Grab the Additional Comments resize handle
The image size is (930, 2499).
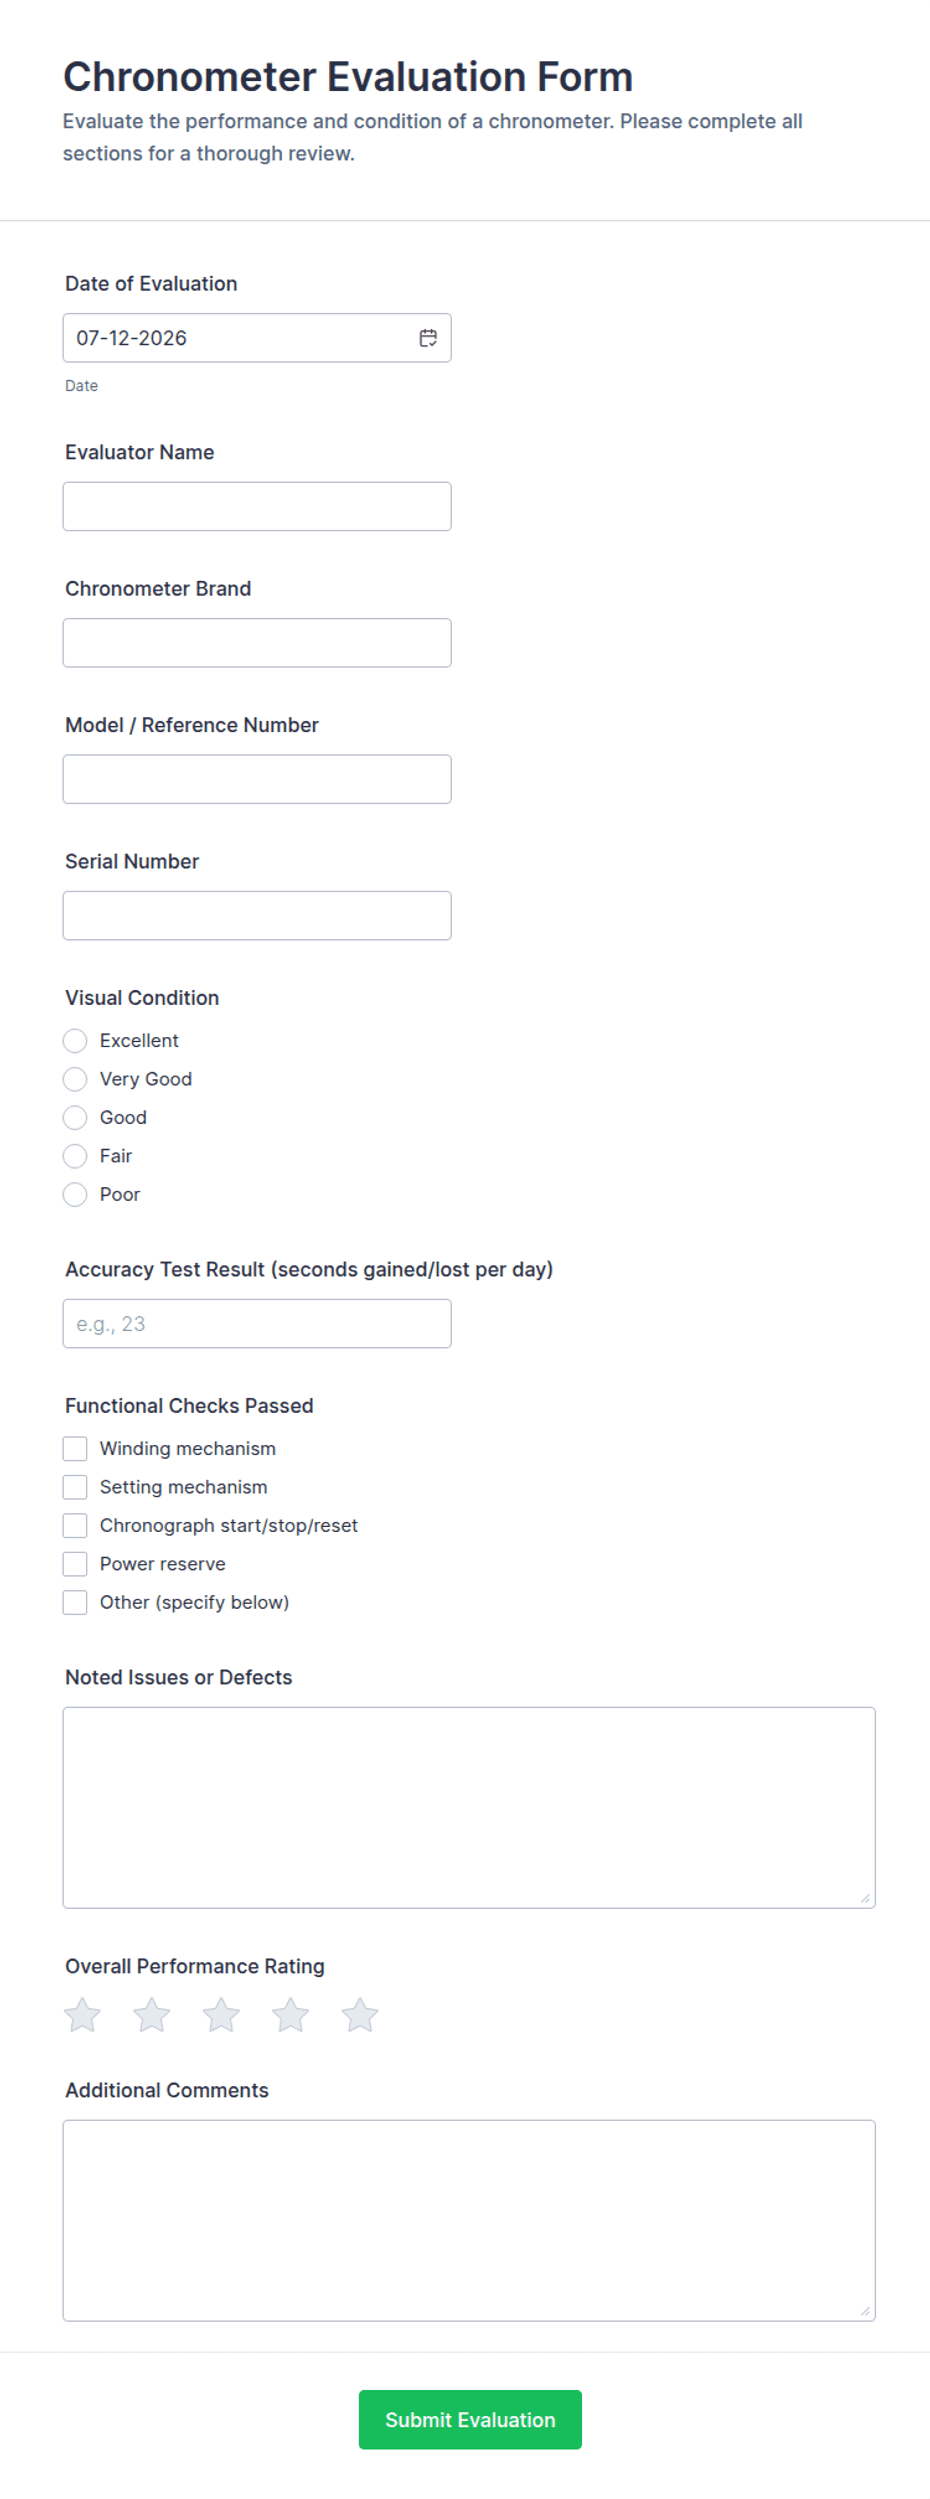(x=865, y=2310)
